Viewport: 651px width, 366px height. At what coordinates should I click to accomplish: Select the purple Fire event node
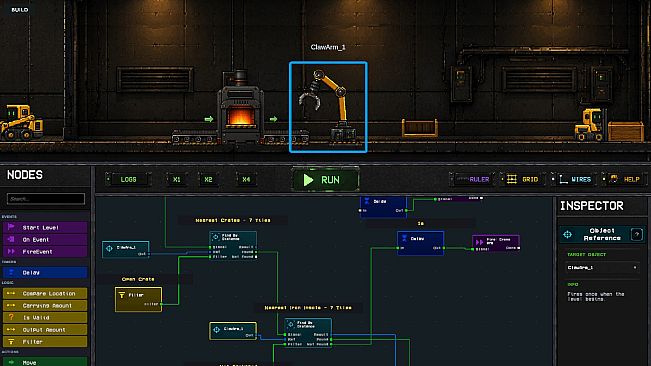click(x=496, y=244)
